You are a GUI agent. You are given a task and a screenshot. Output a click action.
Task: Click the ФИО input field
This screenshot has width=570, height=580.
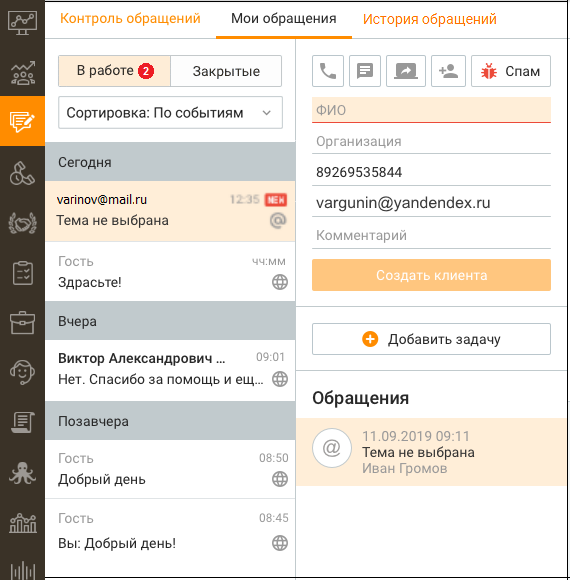click(431, 110)
